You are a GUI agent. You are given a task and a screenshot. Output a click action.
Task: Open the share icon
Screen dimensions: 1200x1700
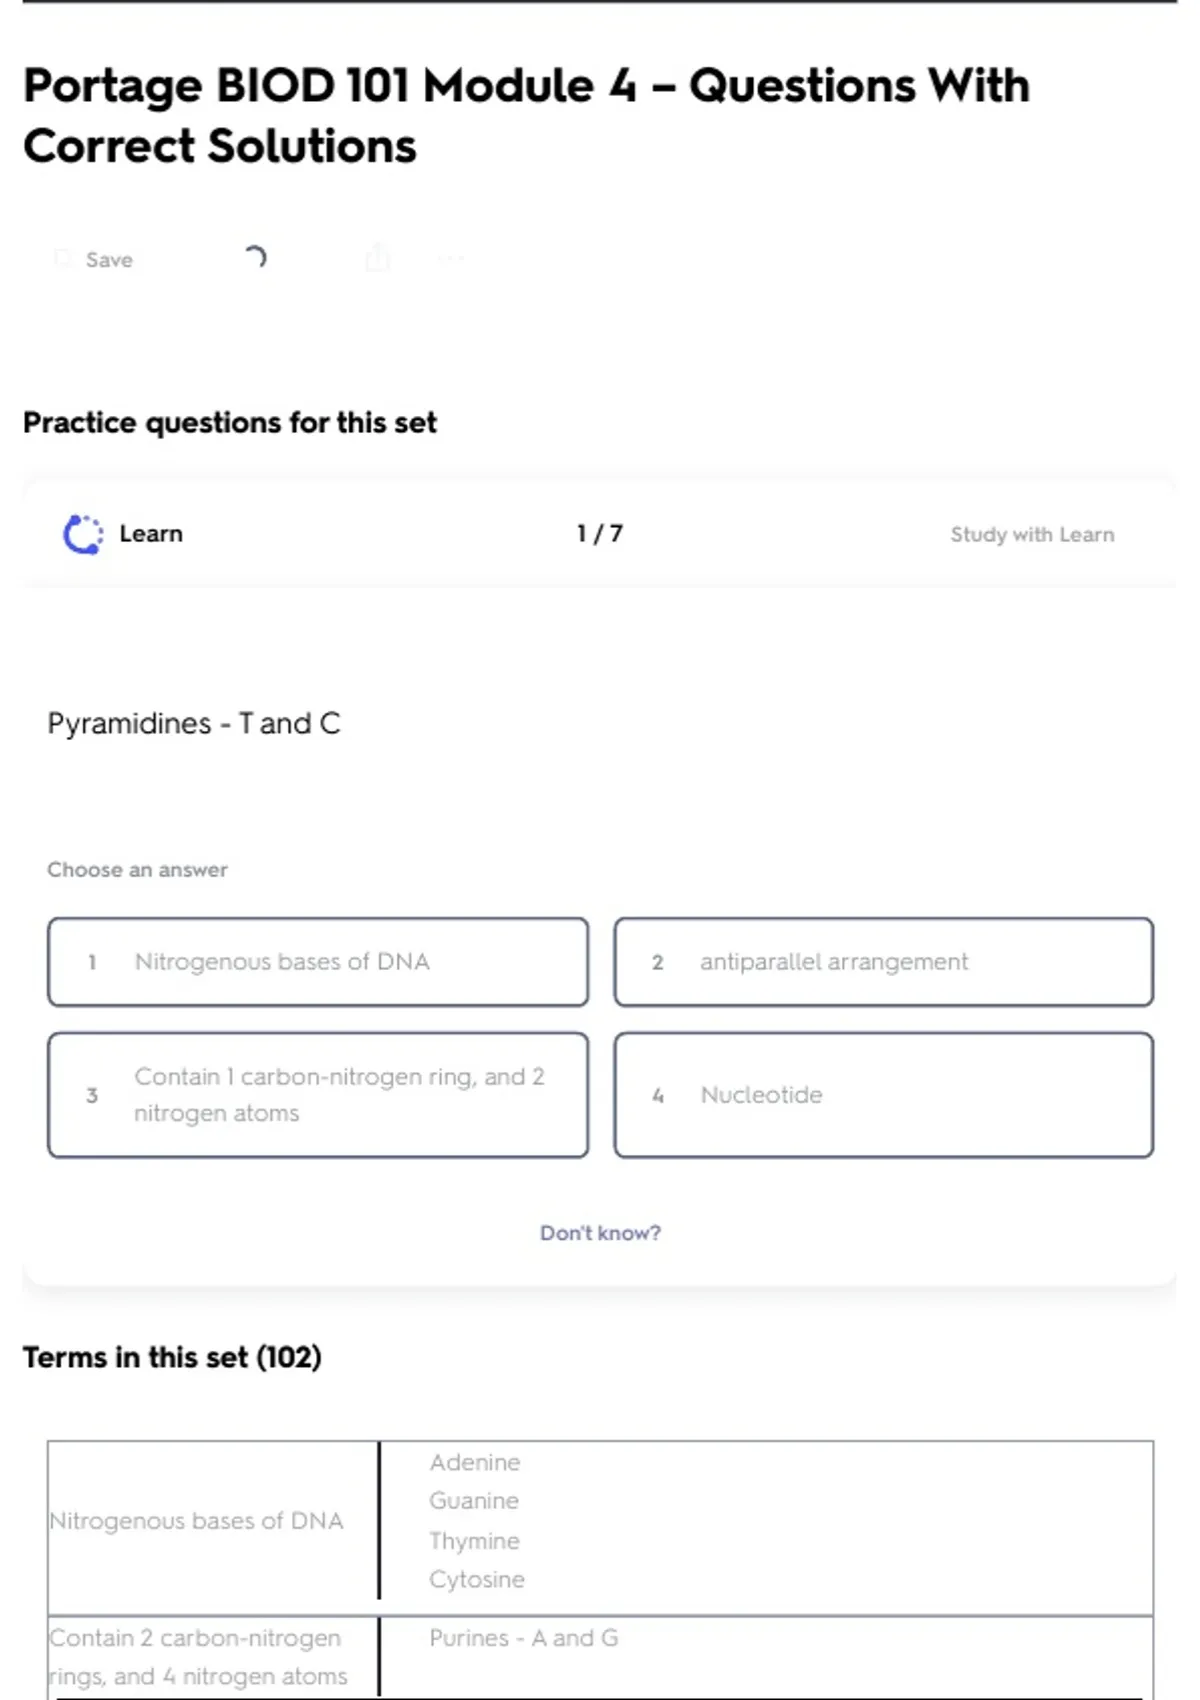(377, 258)
